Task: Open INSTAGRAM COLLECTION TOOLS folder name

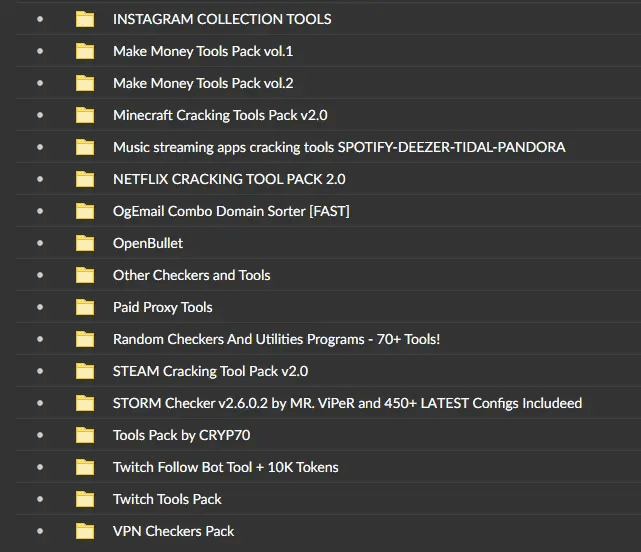Action: (x=222, y=19)
